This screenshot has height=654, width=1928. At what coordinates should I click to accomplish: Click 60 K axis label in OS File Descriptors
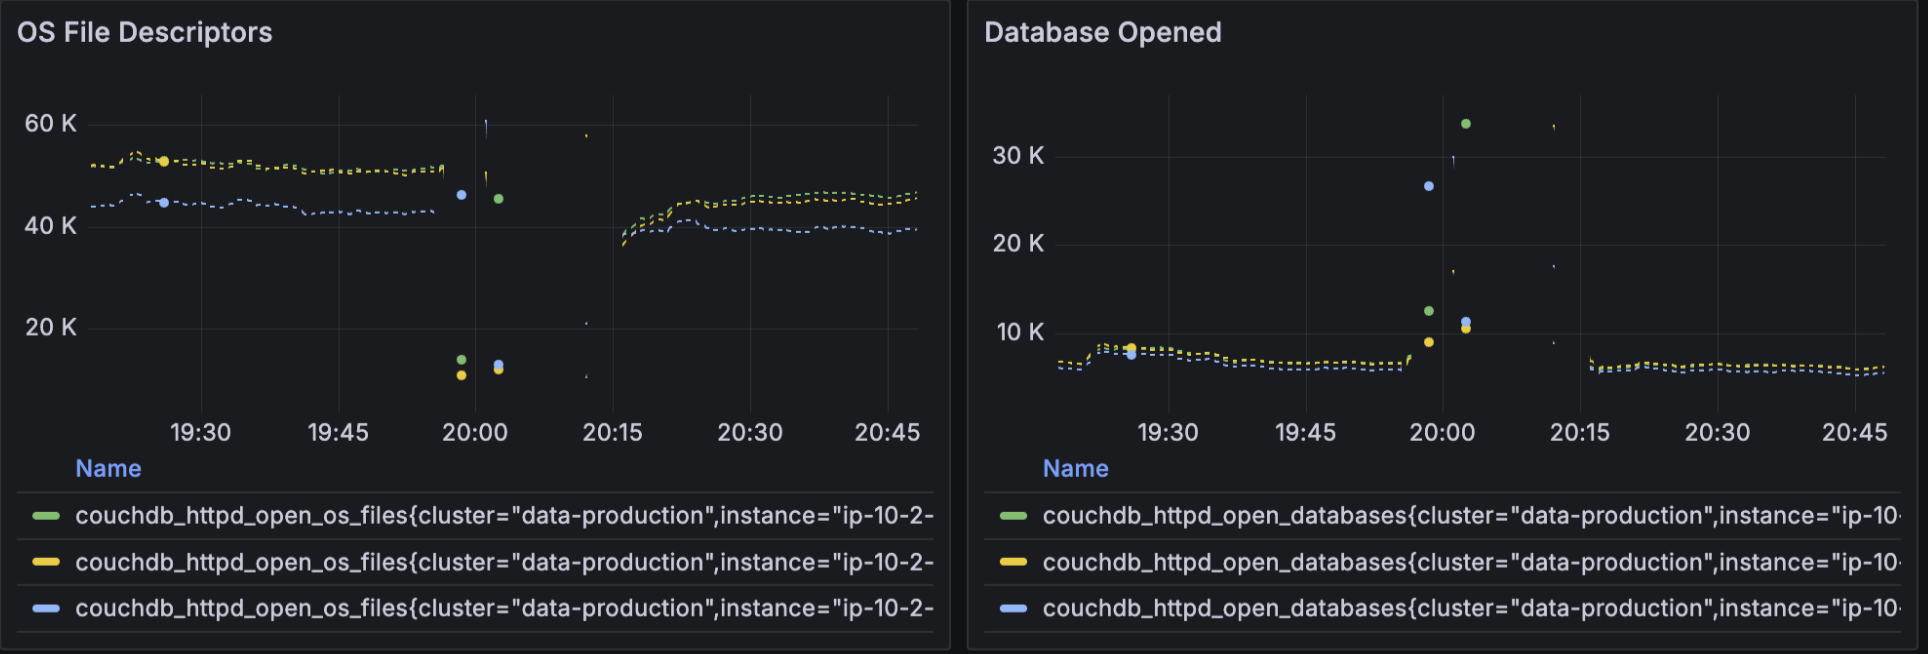(x=51, y=124)
